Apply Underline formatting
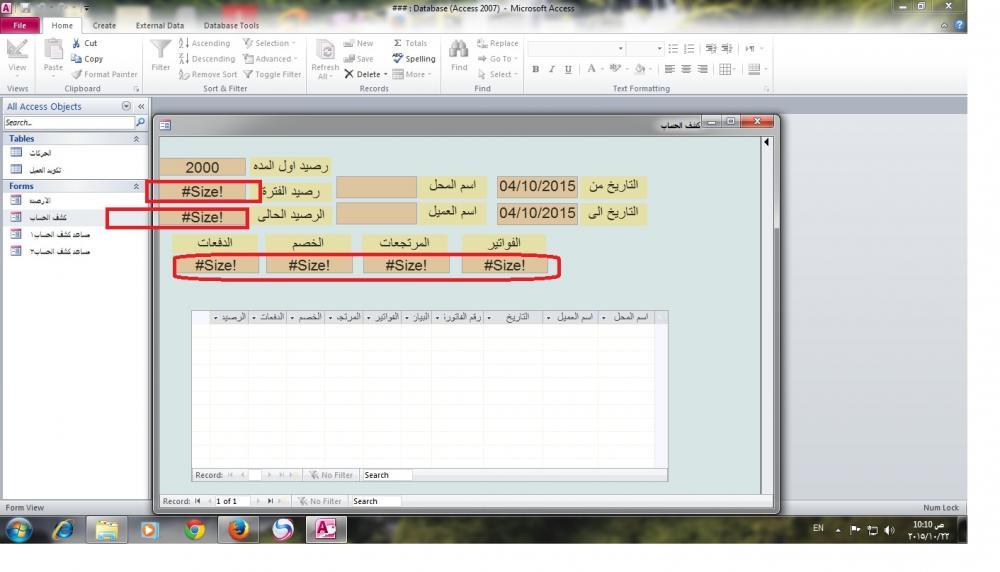 point(568,69)
